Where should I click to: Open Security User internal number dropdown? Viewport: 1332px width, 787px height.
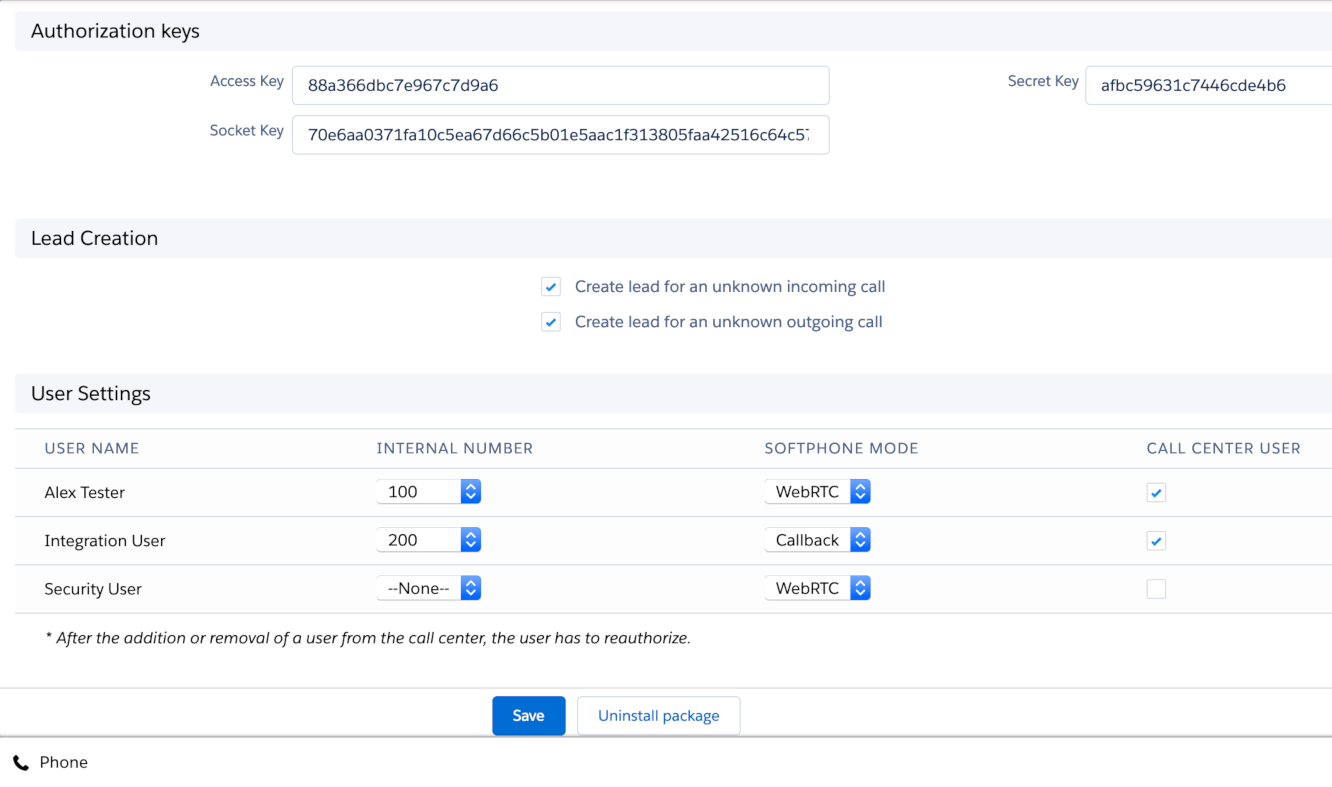429,588
